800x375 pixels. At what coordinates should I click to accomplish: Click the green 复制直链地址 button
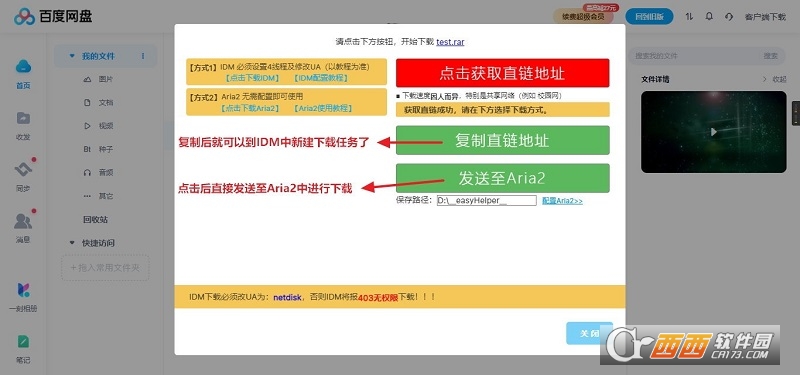503,140
